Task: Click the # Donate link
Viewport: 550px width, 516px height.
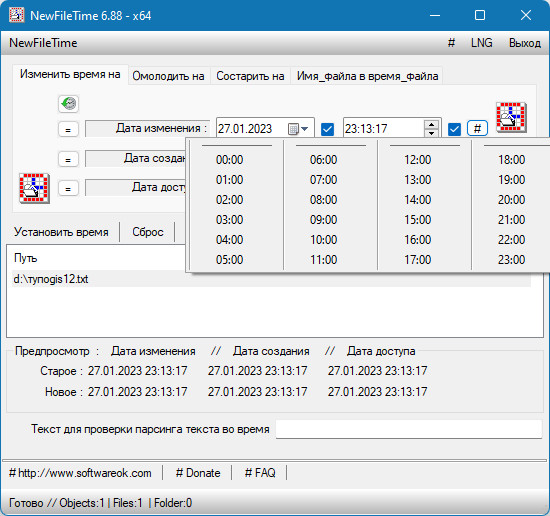Action: click(198, 473)
